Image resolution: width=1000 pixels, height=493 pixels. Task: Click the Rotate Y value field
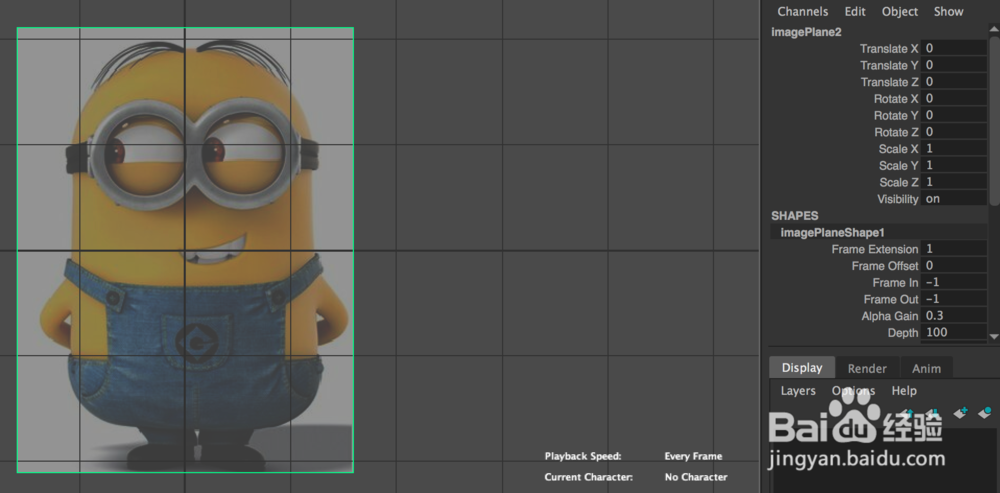point(953,115)
